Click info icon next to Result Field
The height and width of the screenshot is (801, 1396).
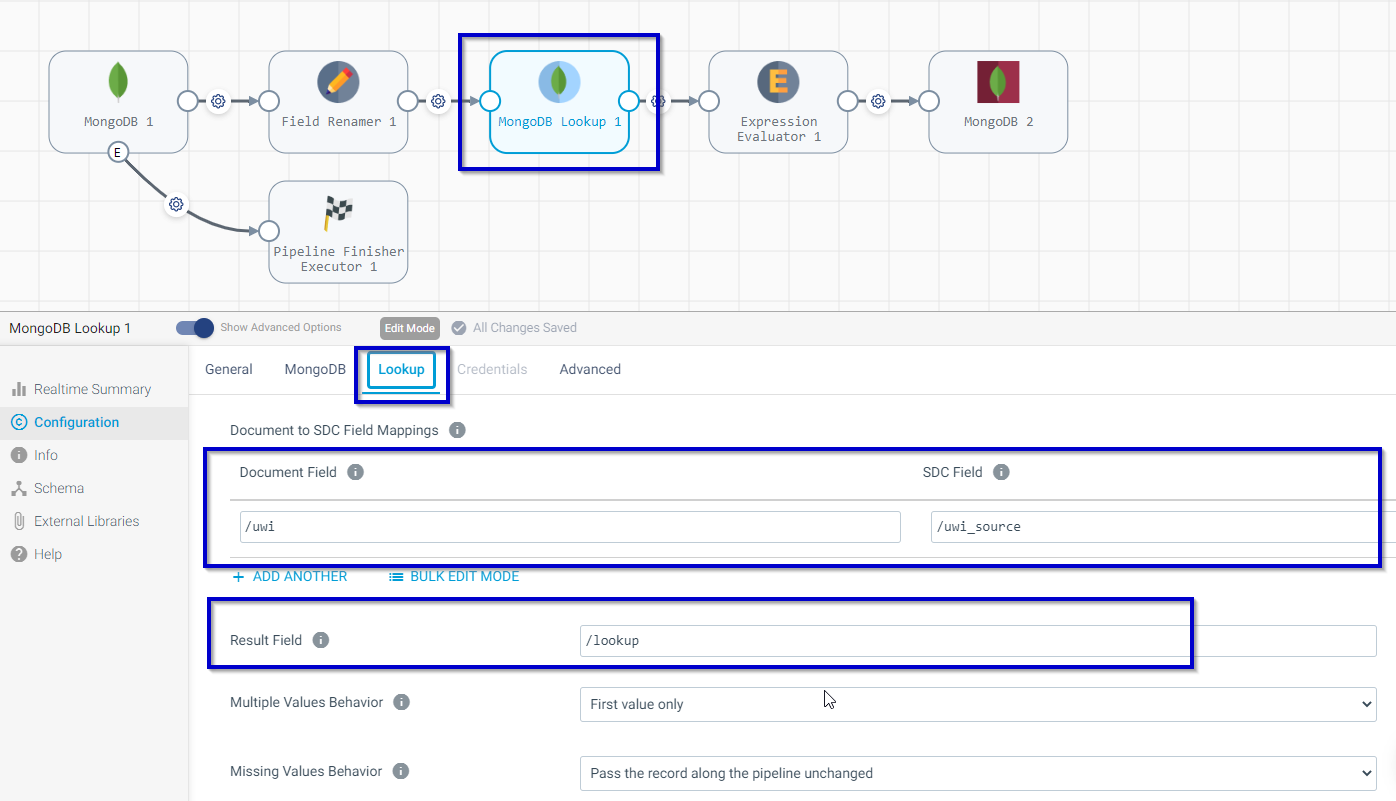pos(320,640)
